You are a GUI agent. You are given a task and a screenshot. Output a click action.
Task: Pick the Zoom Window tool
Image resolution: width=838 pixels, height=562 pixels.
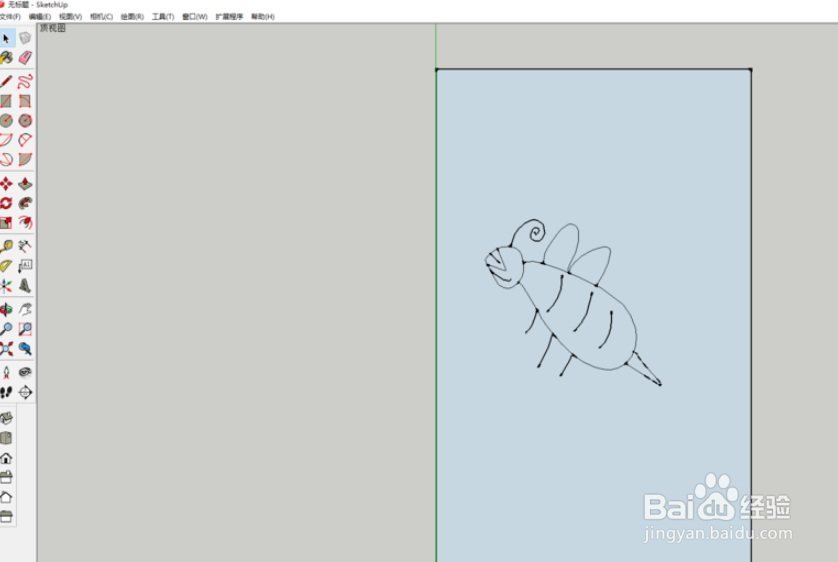click(x=25, y=329)
